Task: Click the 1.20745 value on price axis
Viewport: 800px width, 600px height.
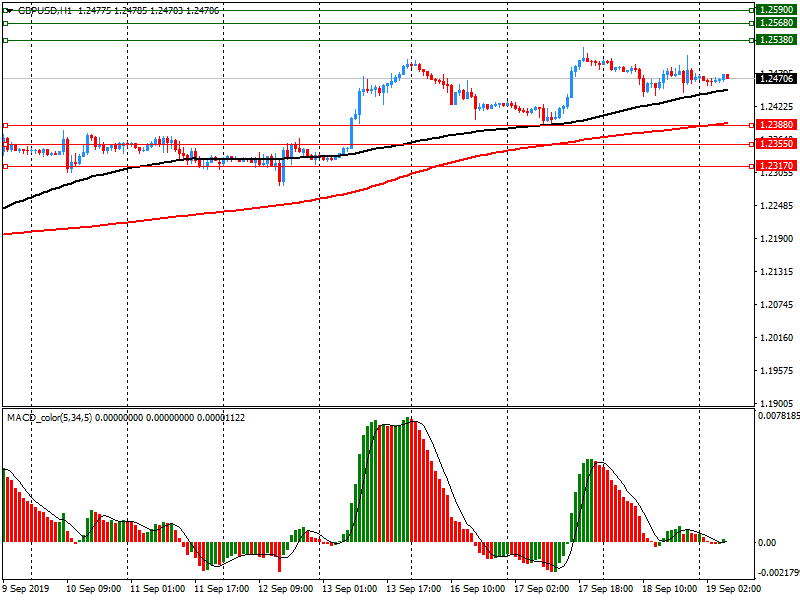Action: point(777,305)
